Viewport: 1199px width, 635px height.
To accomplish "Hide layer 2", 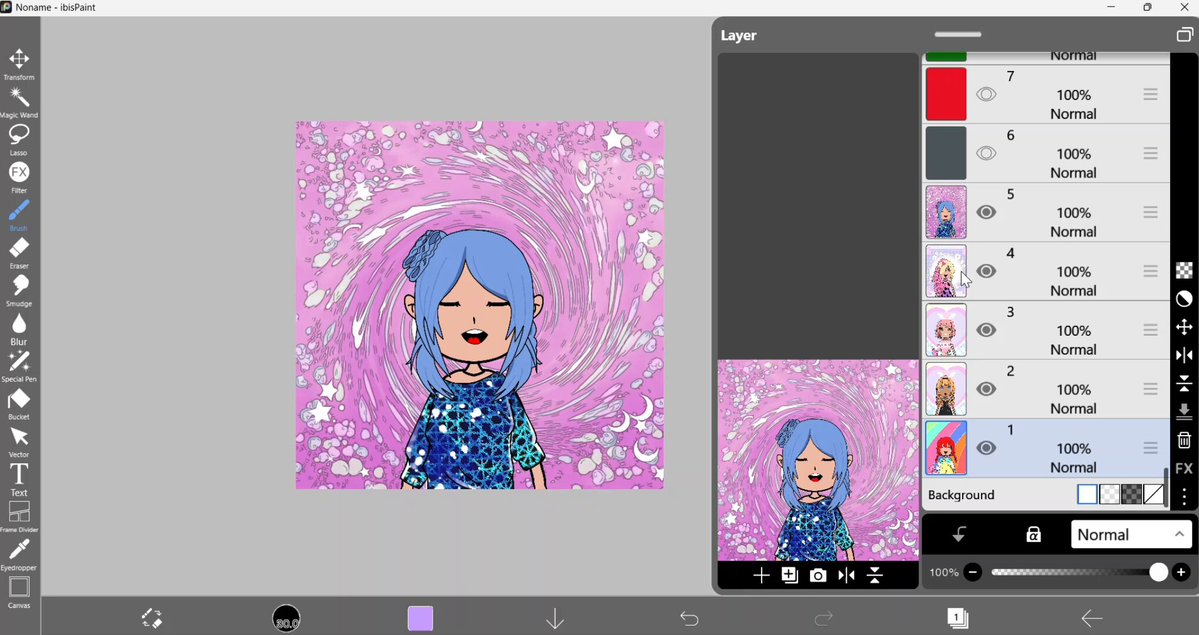I will coord(986,389).
